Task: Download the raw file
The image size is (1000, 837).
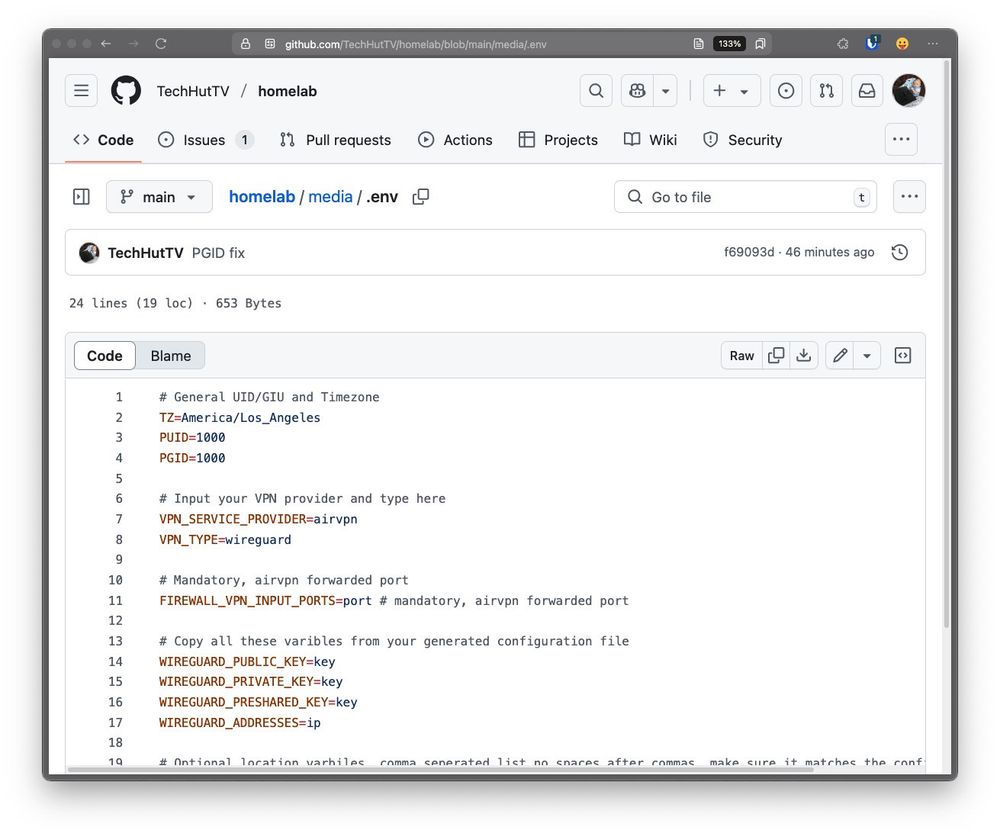Action: click(x=804, y=355)
